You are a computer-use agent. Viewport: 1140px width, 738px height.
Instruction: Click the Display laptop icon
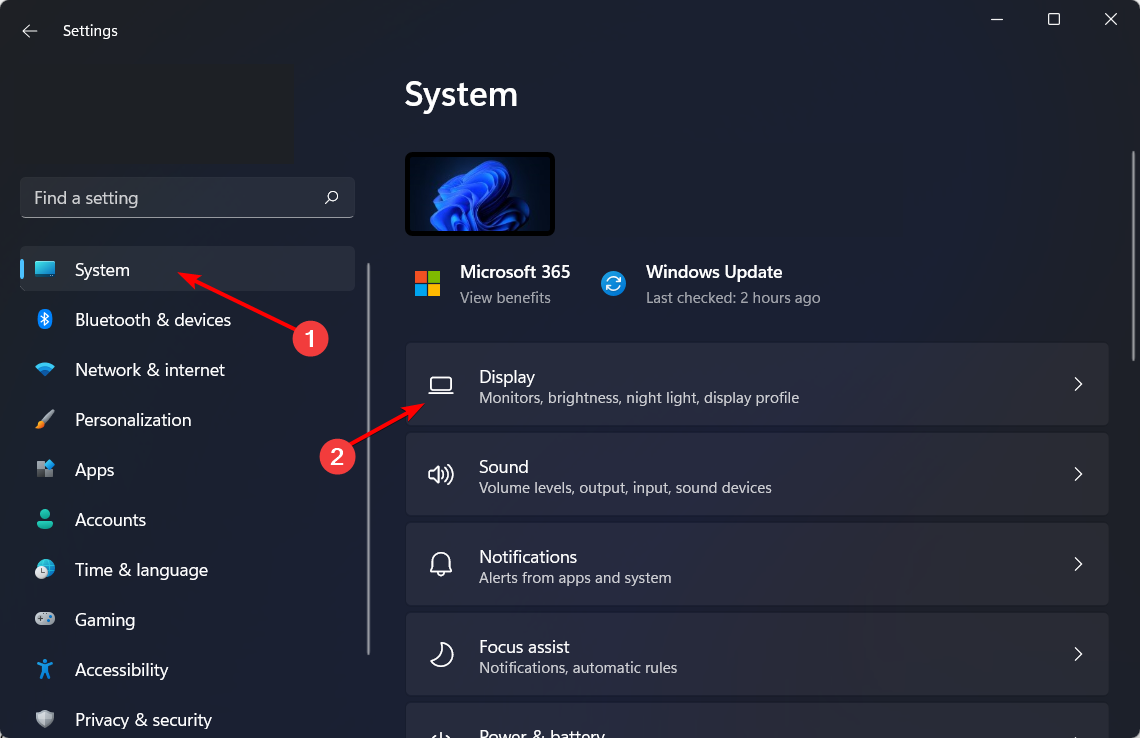pos(441,385)
